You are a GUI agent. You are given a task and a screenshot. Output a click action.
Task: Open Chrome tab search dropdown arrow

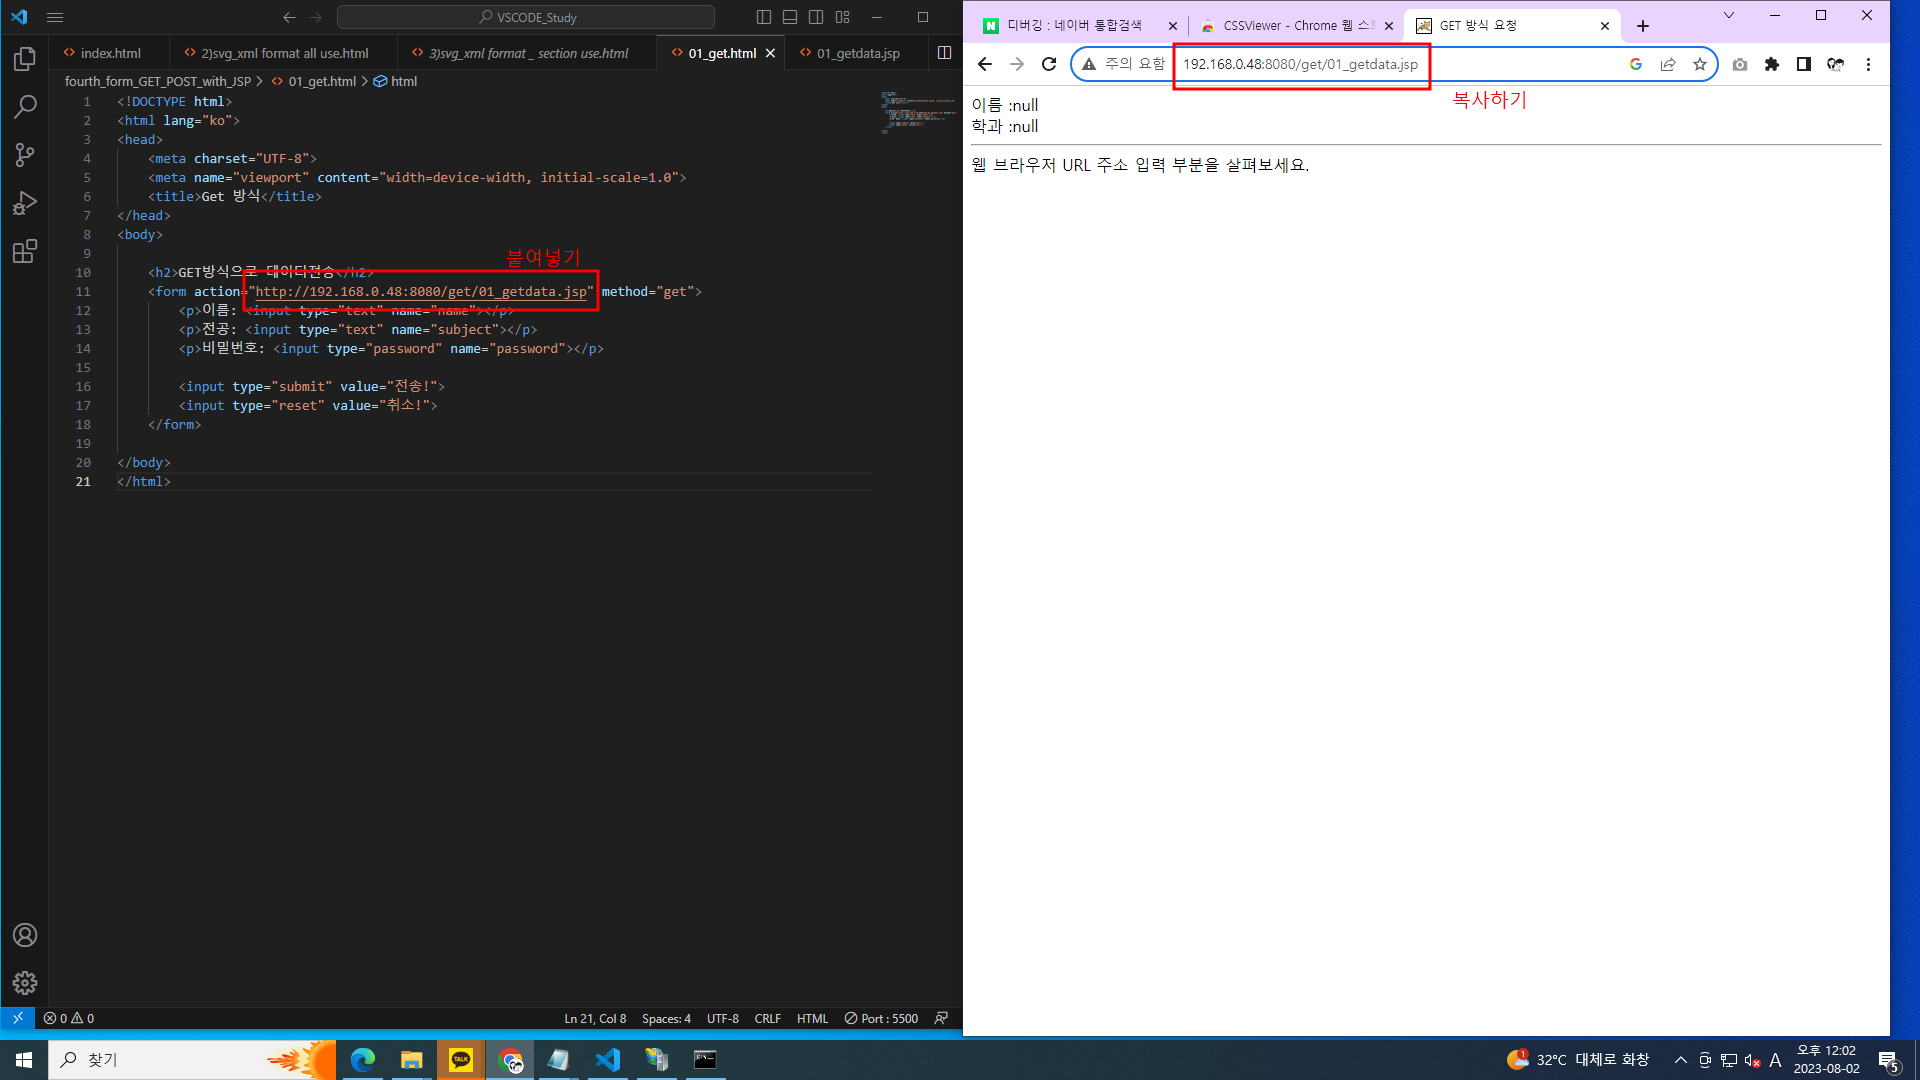coord(1728,15)
